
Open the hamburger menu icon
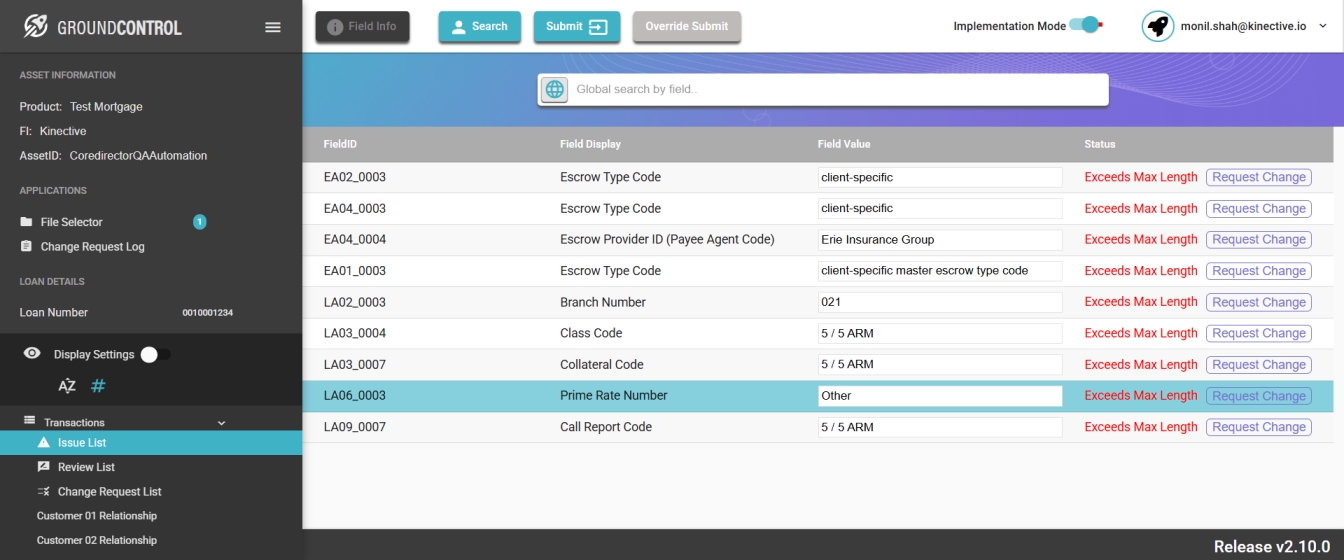273,27
